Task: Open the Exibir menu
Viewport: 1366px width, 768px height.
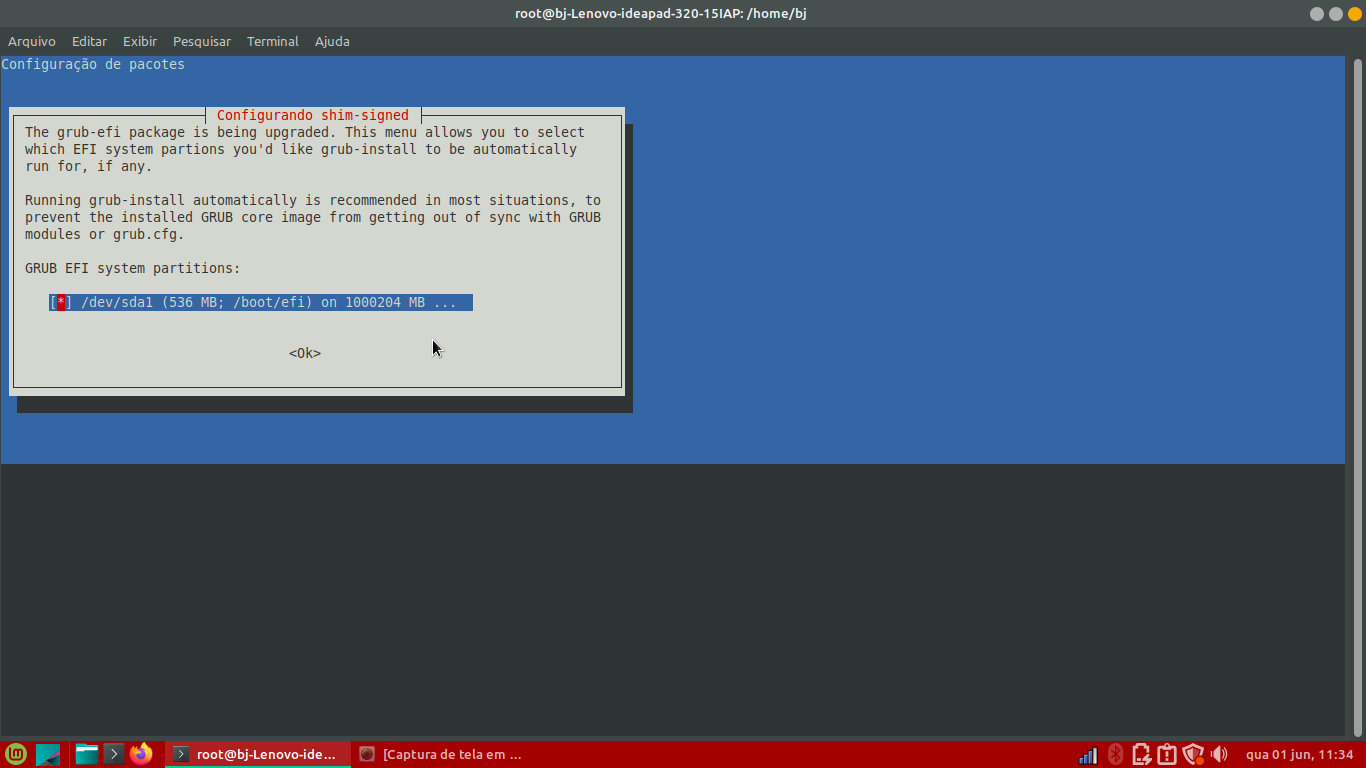Action: (140, 41)
